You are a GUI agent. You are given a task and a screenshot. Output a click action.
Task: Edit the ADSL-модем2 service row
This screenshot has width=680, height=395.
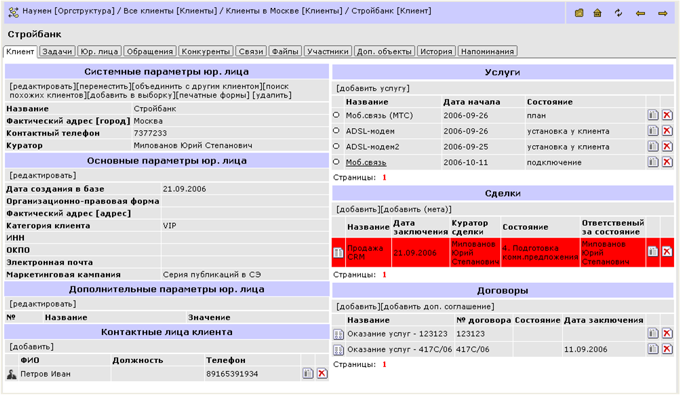pyautogui.click(x=653, y=146)
